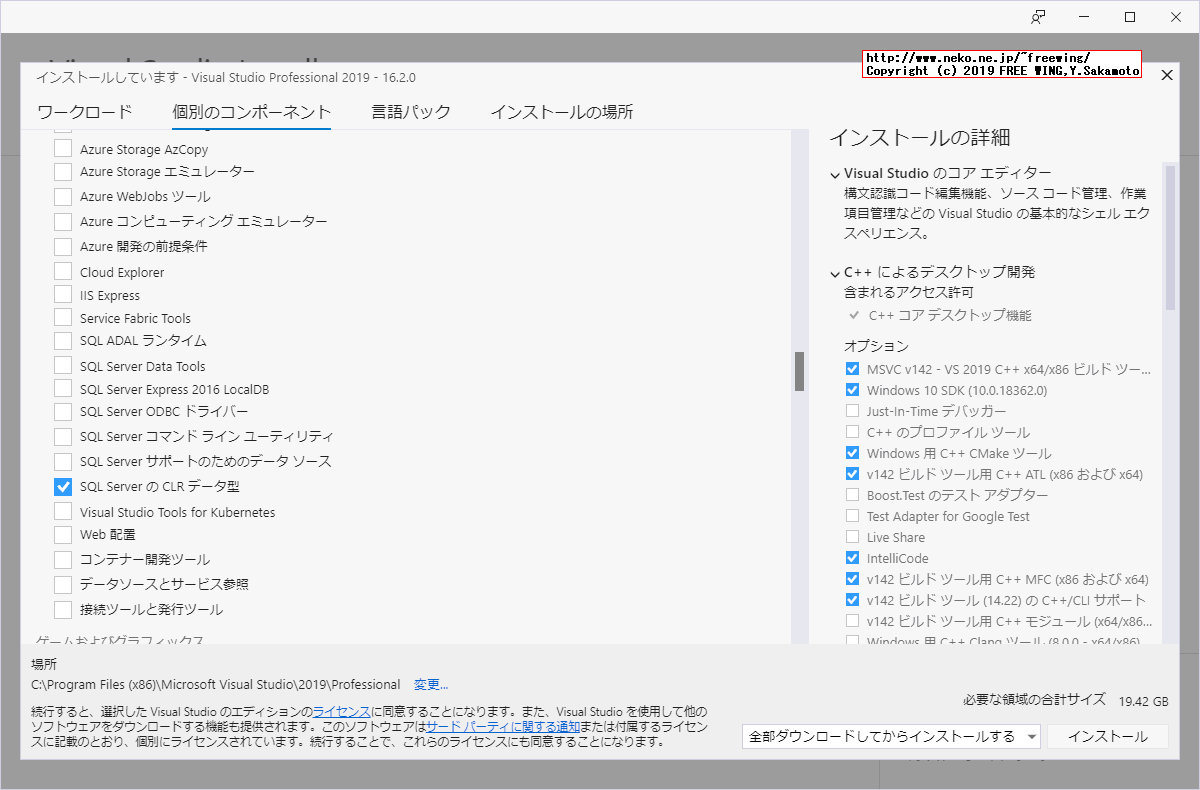
Task: Open the 変更… link to change install path
Action: coord(431,684)
